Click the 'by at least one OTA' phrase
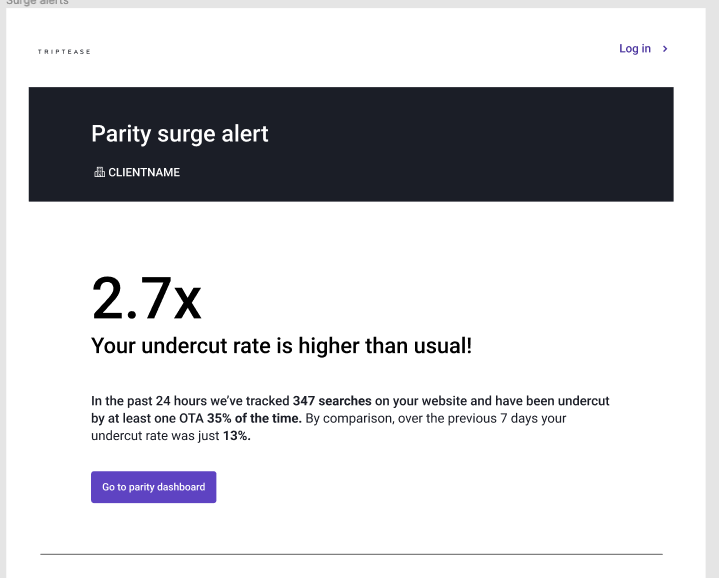719x578 pixels. tap(147, 418)
